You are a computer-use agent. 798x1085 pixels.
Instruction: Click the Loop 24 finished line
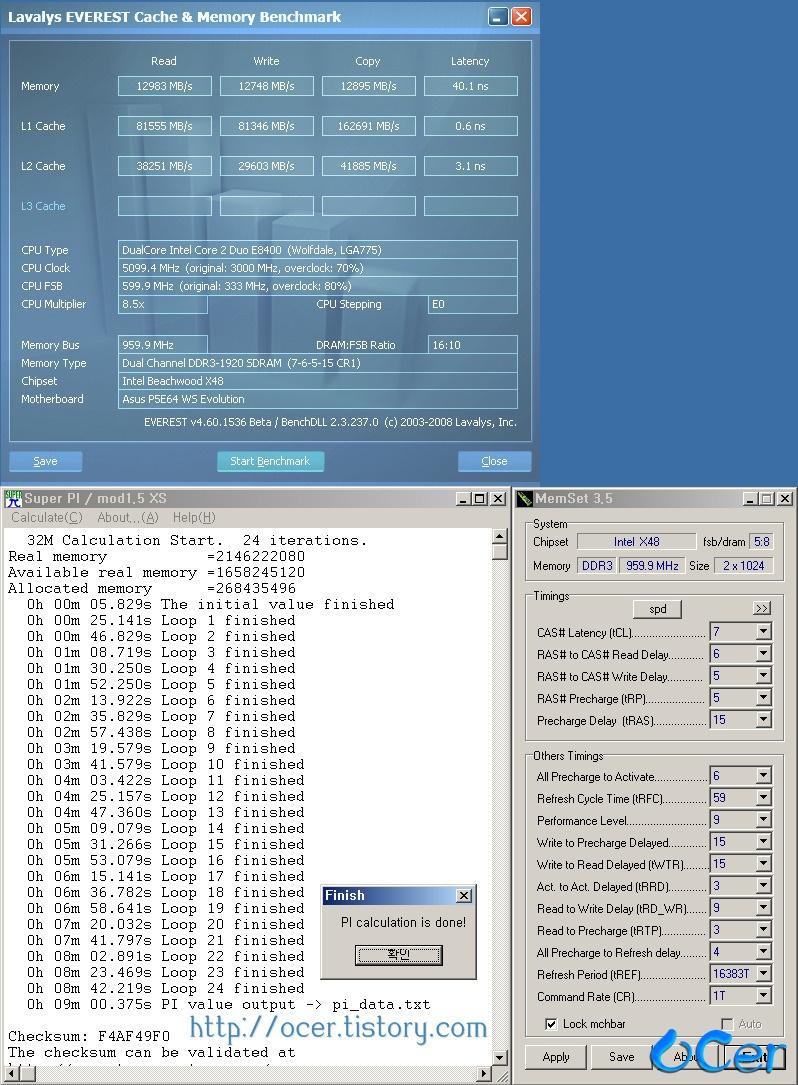(165, 988)
